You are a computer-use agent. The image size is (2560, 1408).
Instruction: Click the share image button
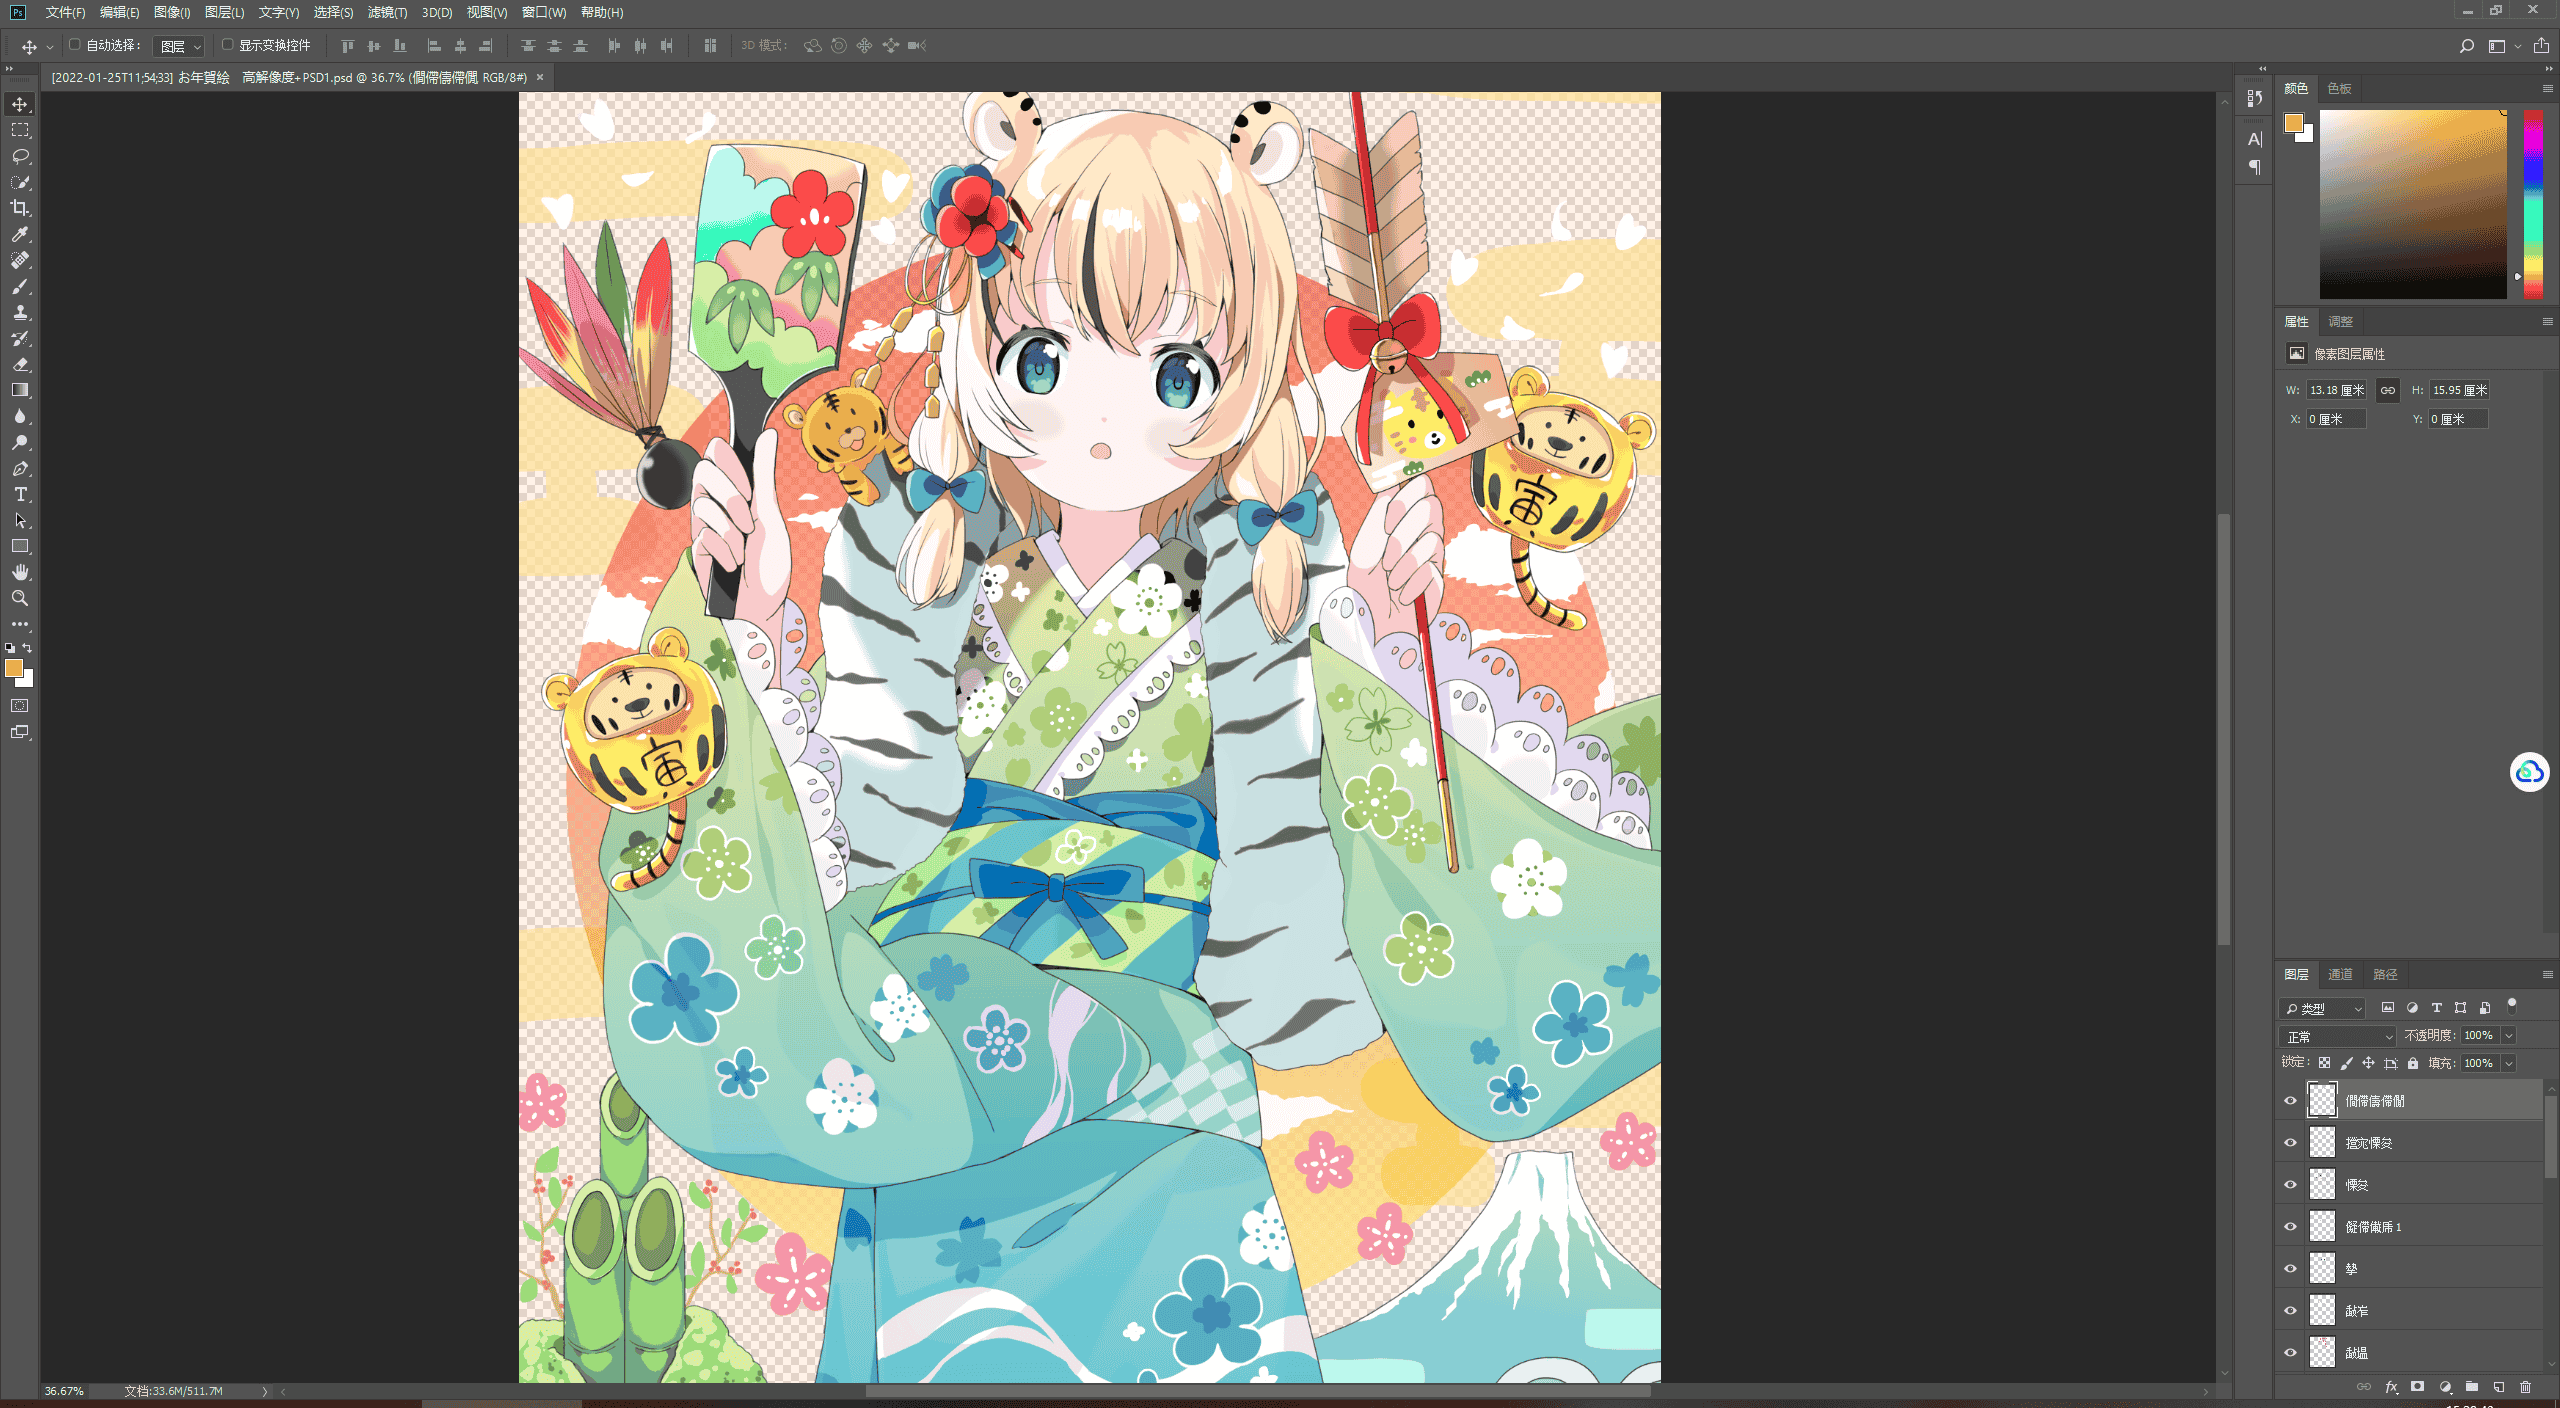[x=2541, y=46]
